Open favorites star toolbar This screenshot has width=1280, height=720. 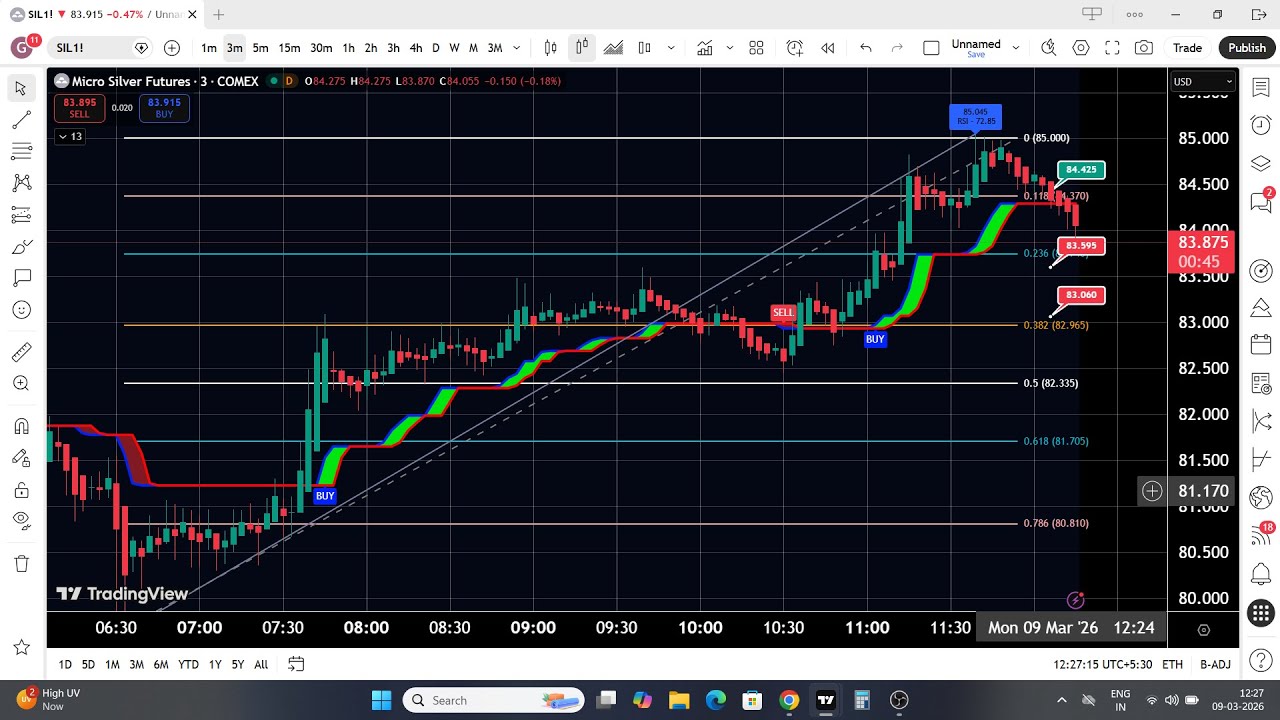[21, 648]
